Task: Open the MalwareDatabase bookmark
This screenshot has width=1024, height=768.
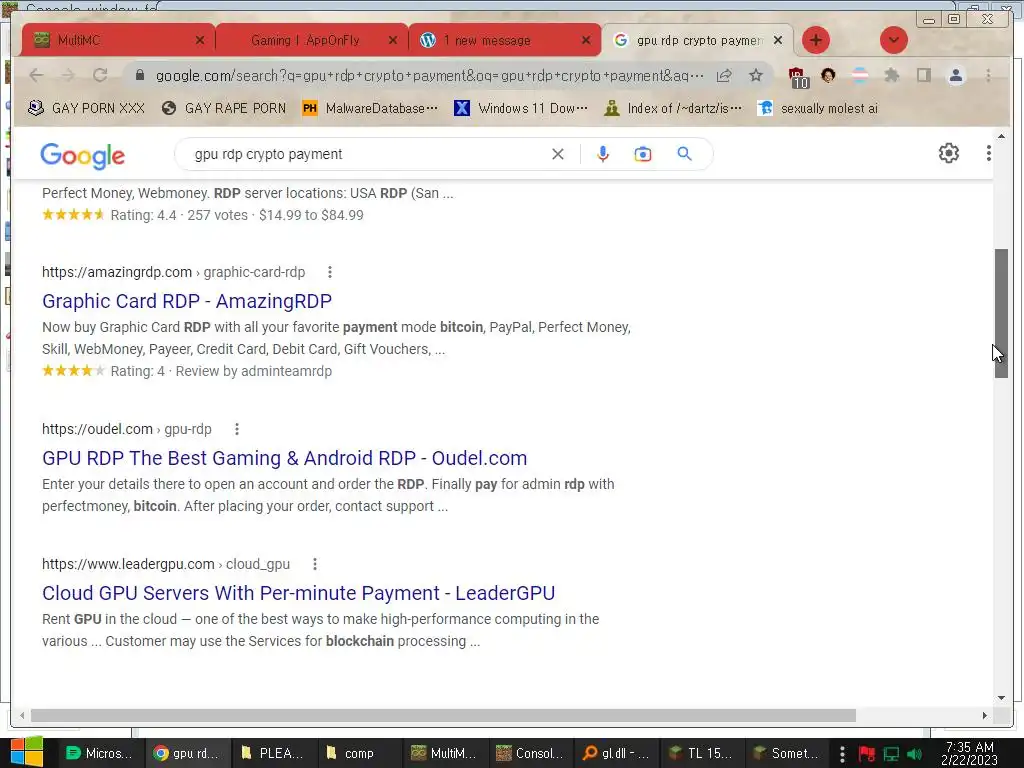Action: pyautogui.click(x=370, y=108)
